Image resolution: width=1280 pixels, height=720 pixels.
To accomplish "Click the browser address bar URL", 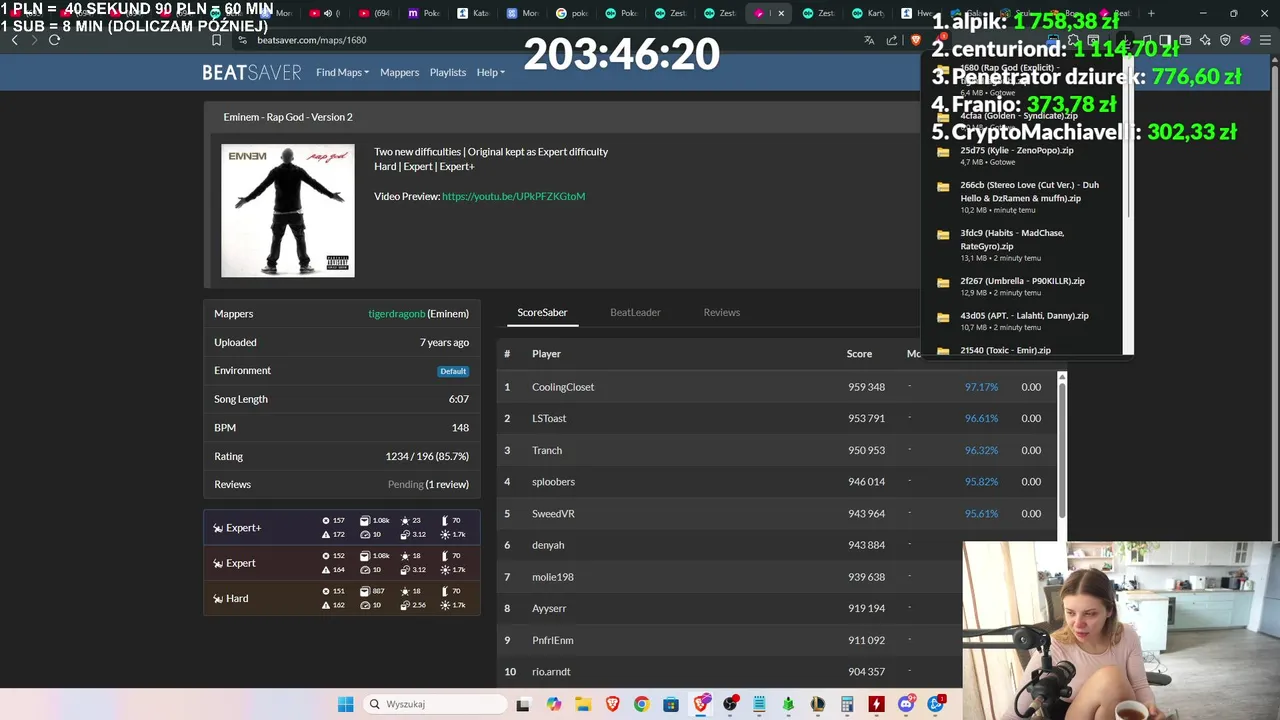I will [311, 40].
